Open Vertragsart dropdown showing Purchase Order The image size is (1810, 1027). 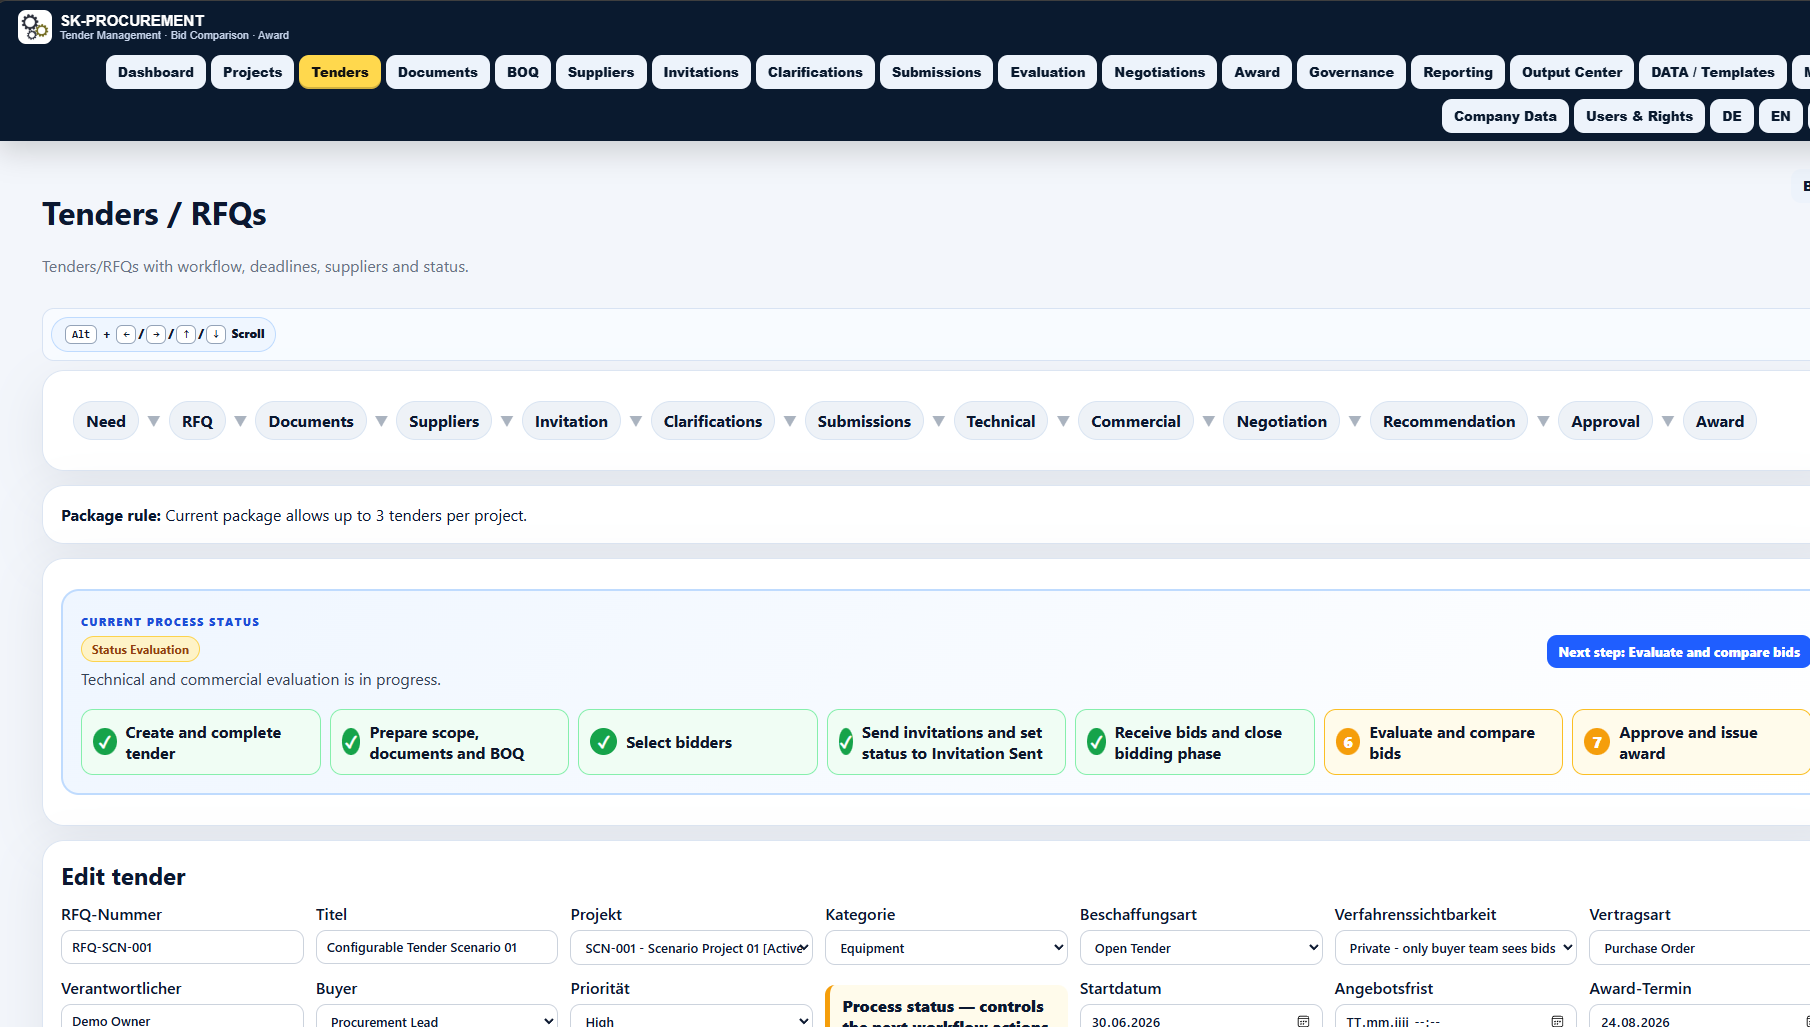pos(1700,947)
